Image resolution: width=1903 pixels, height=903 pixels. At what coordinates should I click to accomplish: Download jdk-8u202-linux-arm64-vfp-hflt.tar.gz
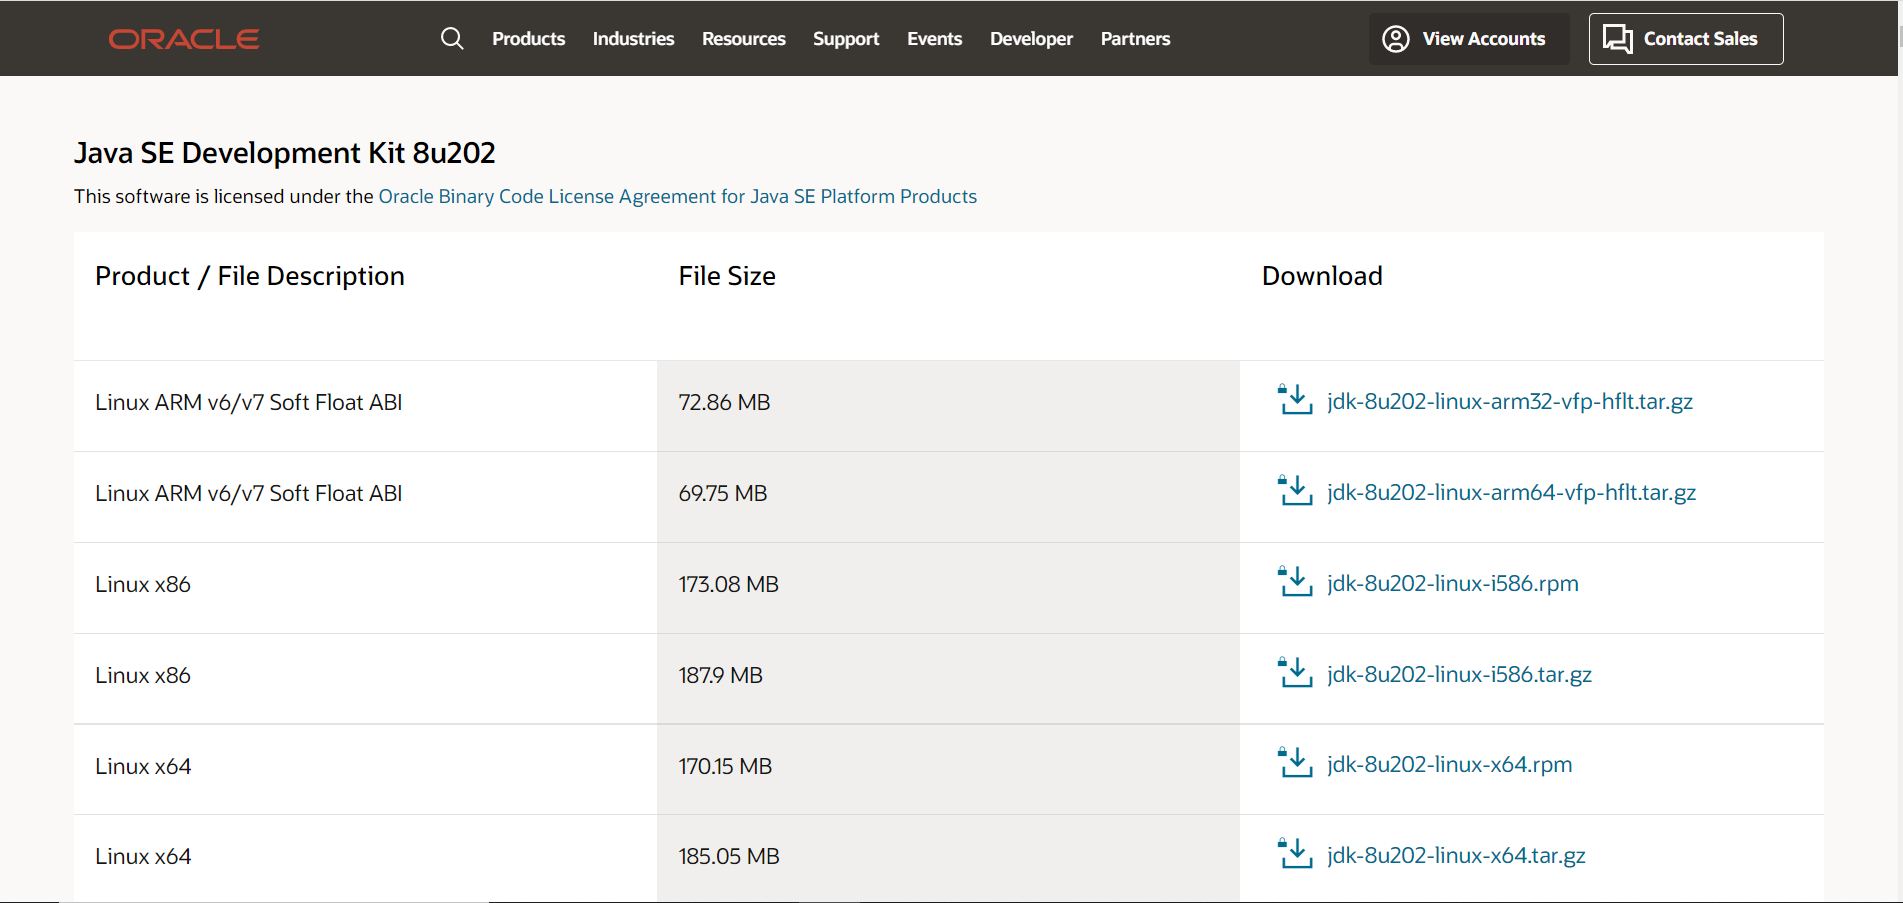1511,492
